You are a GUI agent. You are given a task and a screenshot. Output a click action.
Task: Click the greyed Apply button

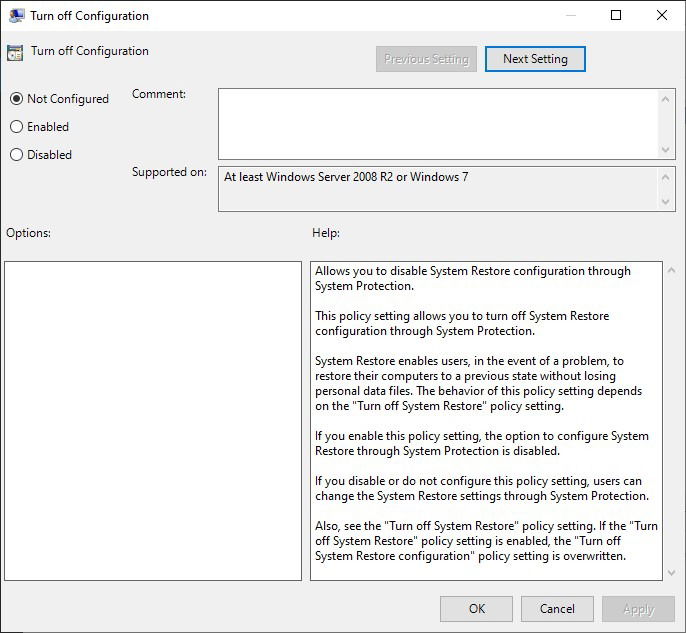[638, 609]
